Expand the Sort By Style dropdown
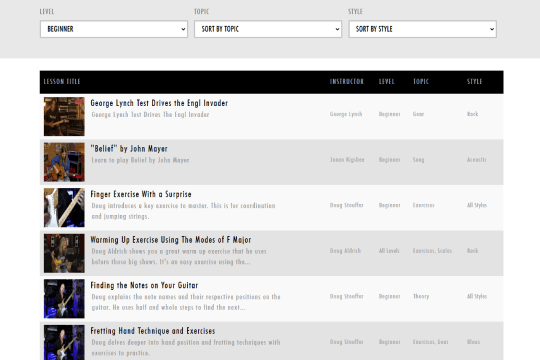Image resolution: width=540 pixels, height=360 pixels. [x=423, y=29]
